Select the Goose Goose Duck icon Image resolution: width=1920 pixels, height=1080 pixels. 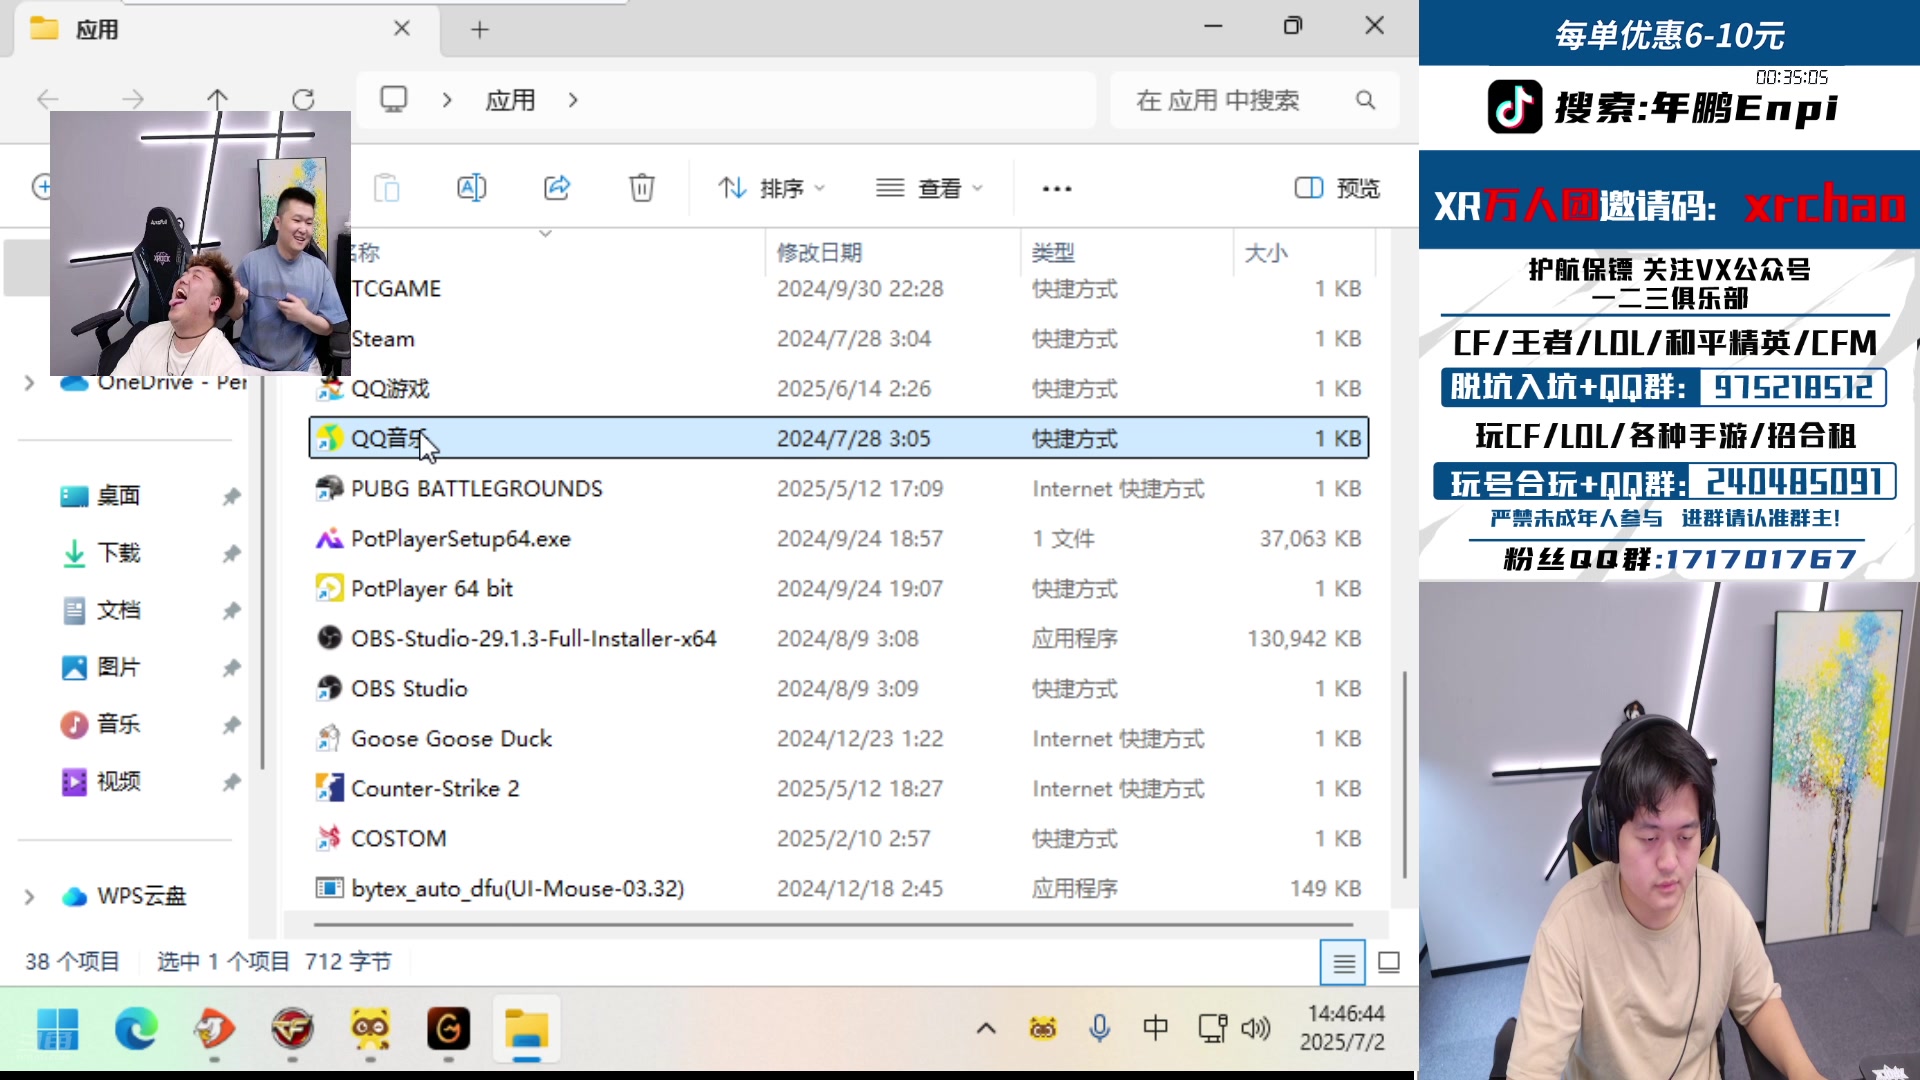(x=329, y=738)
